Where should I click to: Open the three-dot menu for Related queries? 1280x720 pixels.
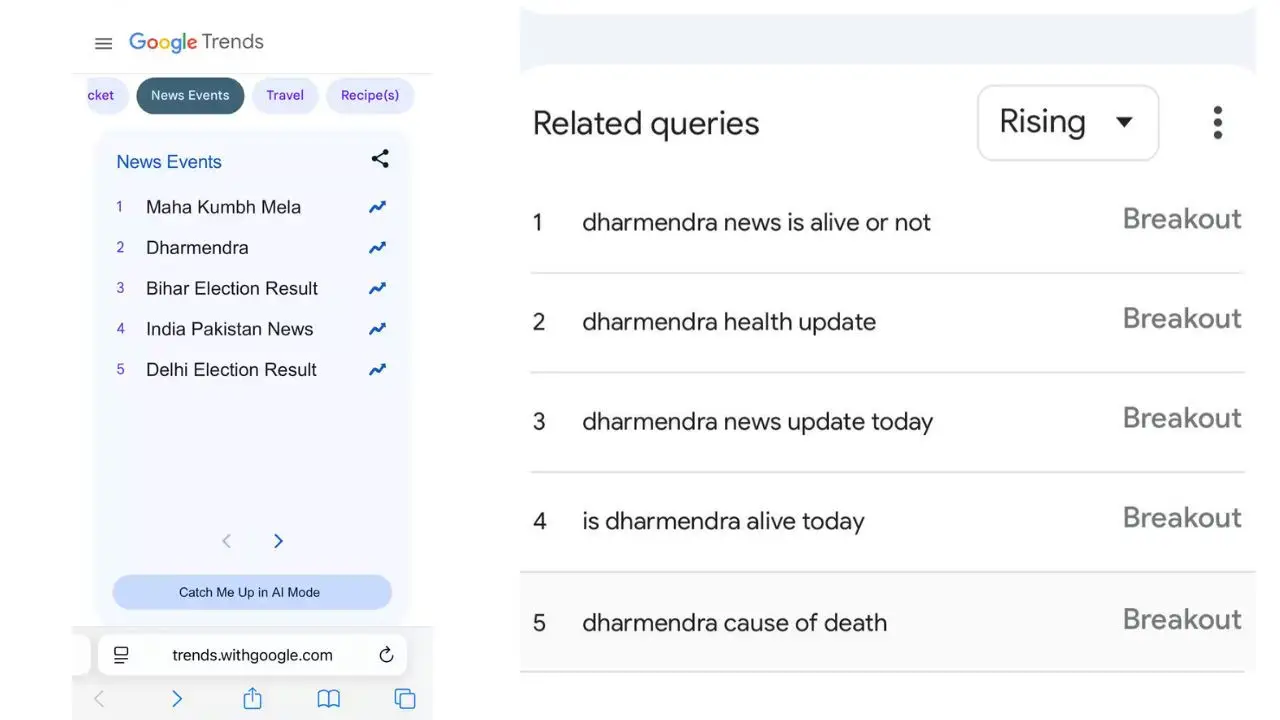(x=1217, y=123)
